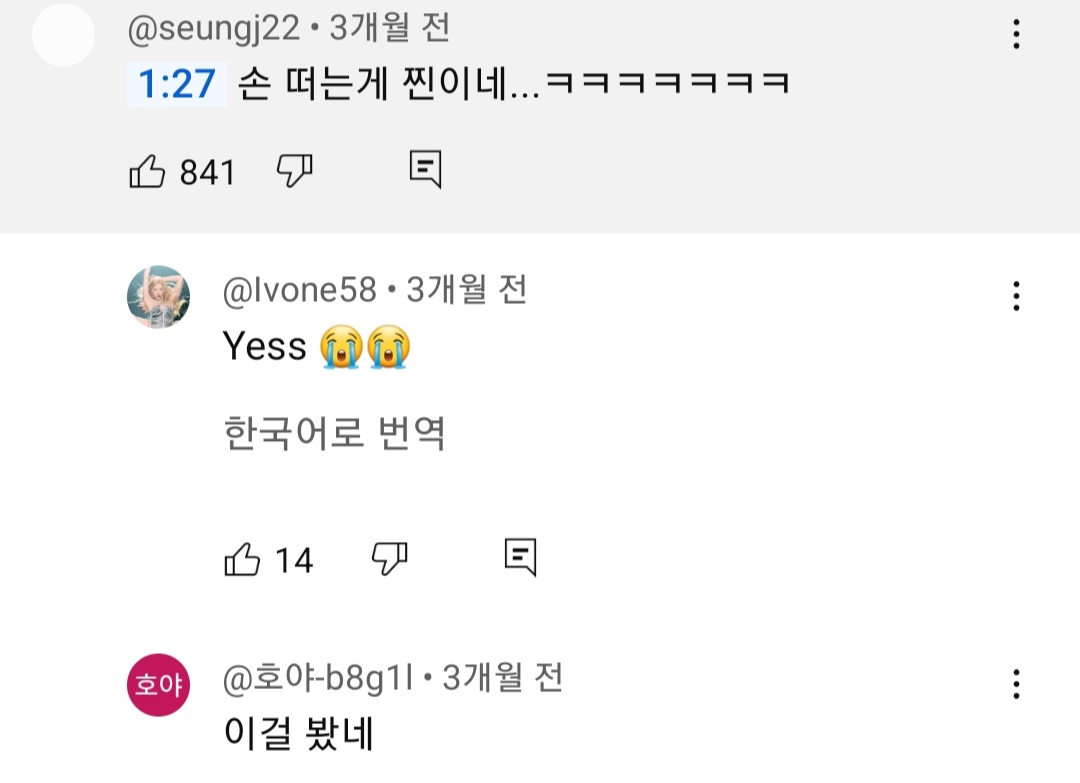Tap the @Ivone58 username
Screen dimensions: 1080x783
tap(300, 290)
